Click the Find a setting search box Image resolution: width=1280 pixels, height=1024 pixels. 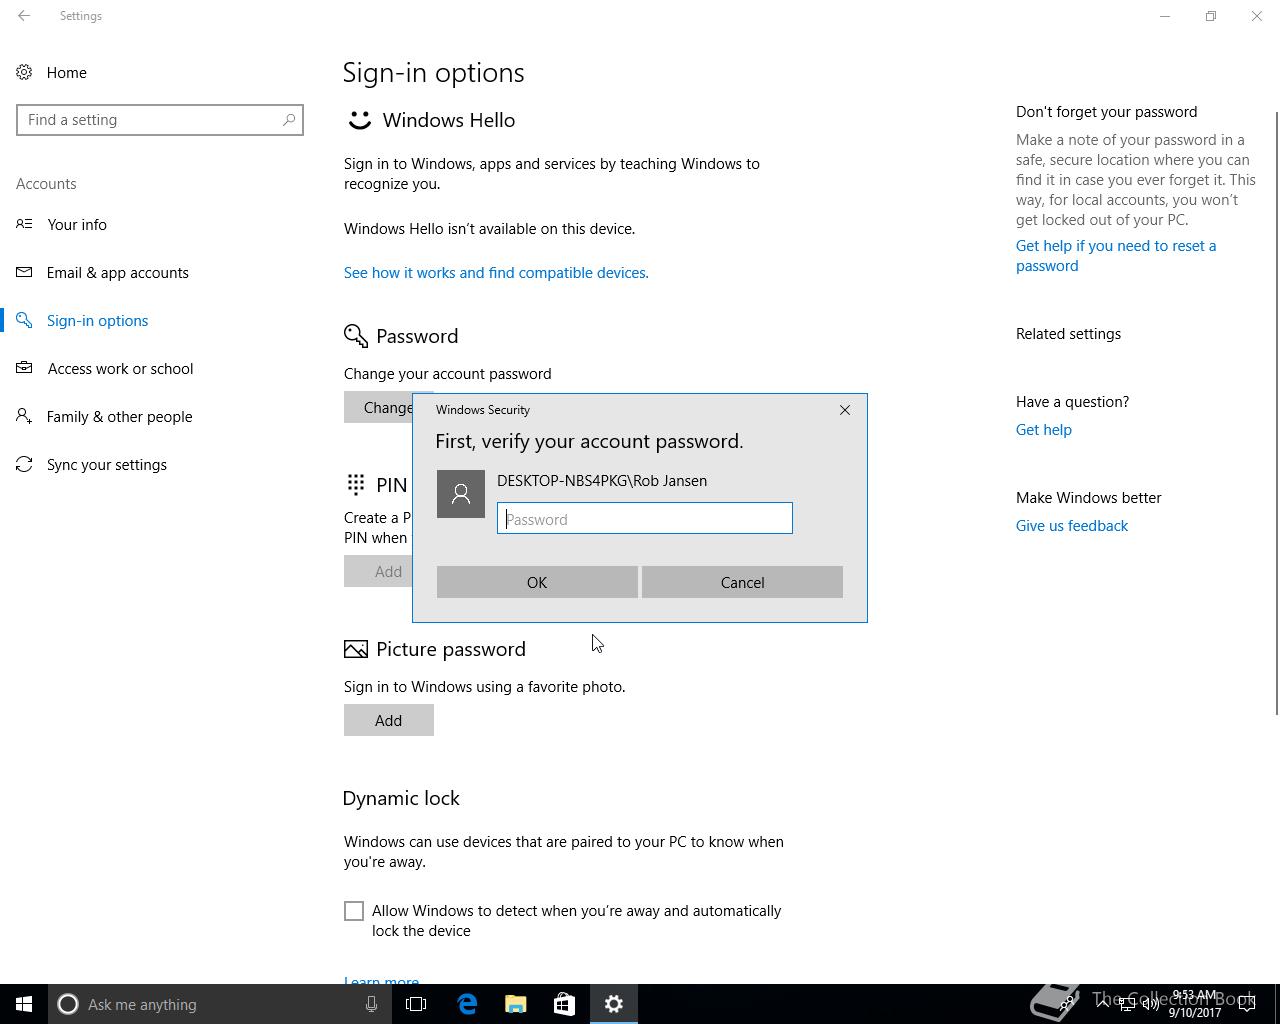(160, 120)
